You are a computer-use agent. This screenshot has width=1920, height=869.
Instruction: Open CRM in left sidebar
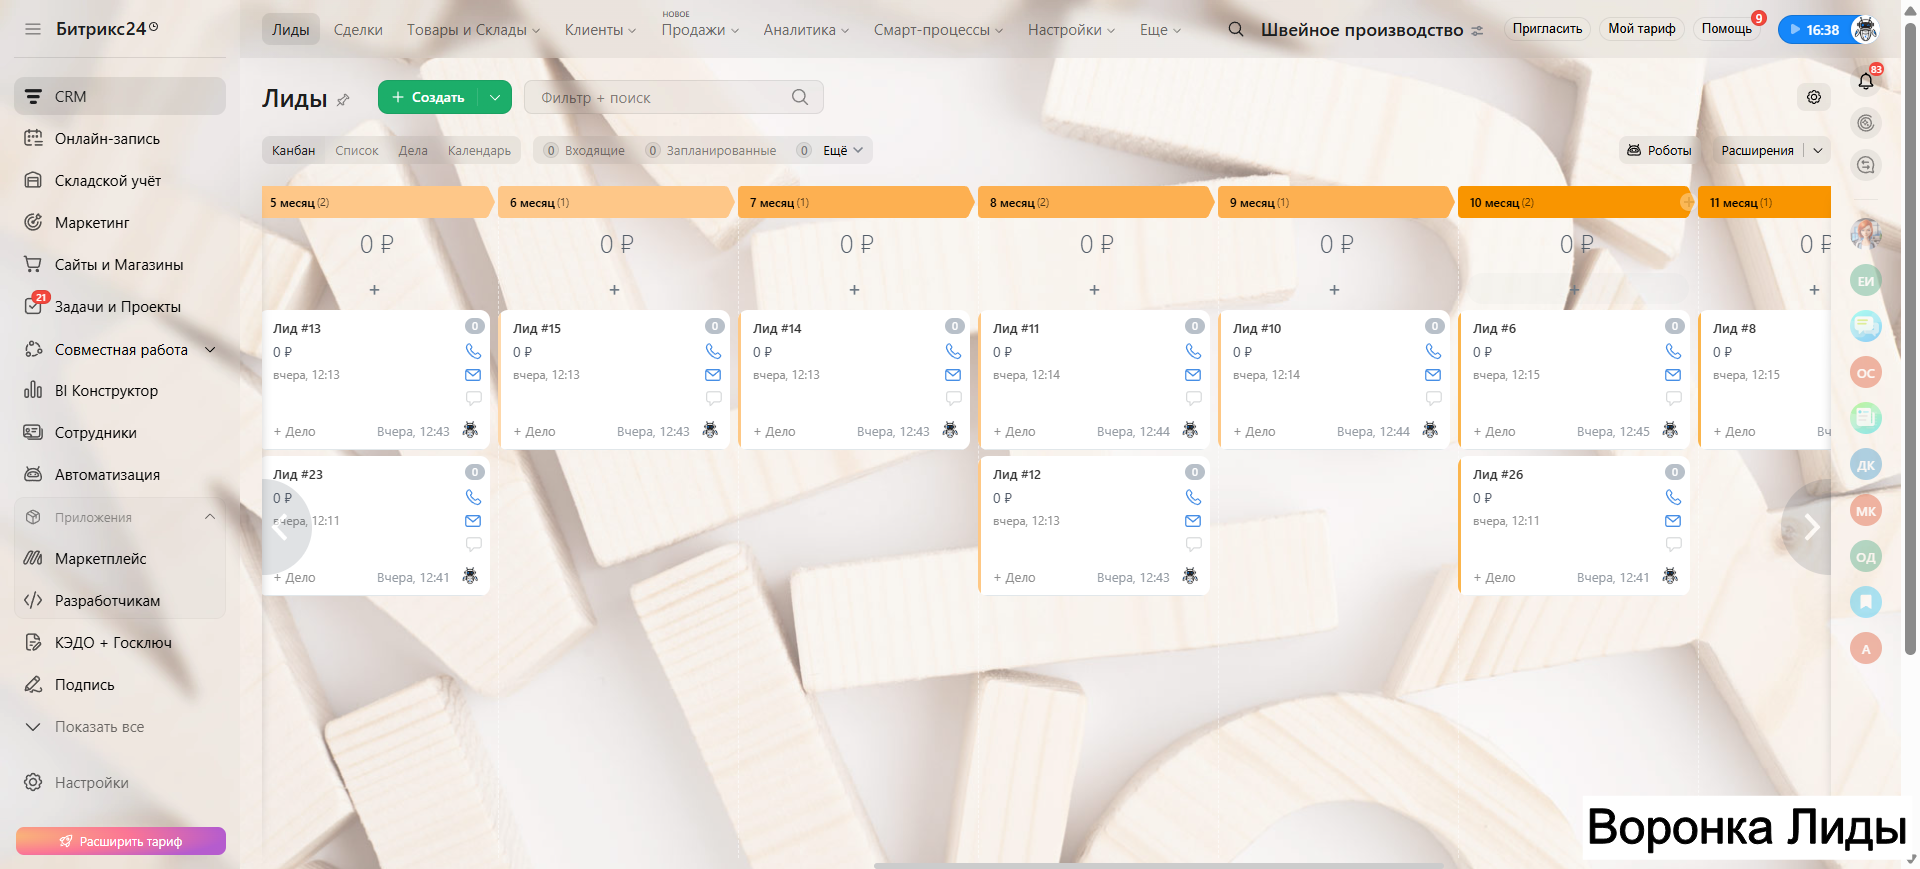click(120, 96)
